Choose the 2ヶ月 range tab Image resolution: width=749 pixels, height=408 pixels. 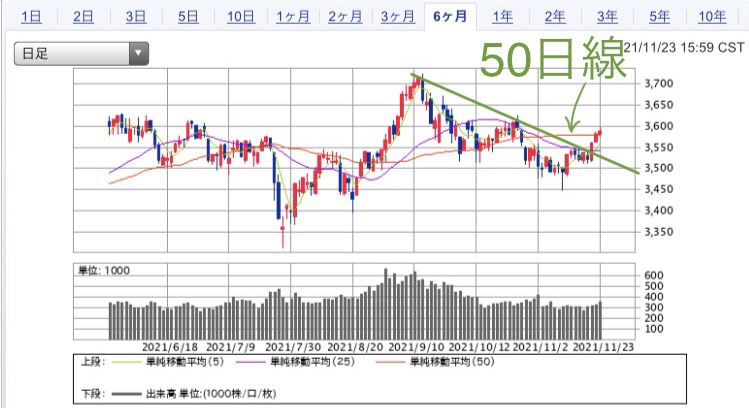pyautogui.click(x=345, y=17)
